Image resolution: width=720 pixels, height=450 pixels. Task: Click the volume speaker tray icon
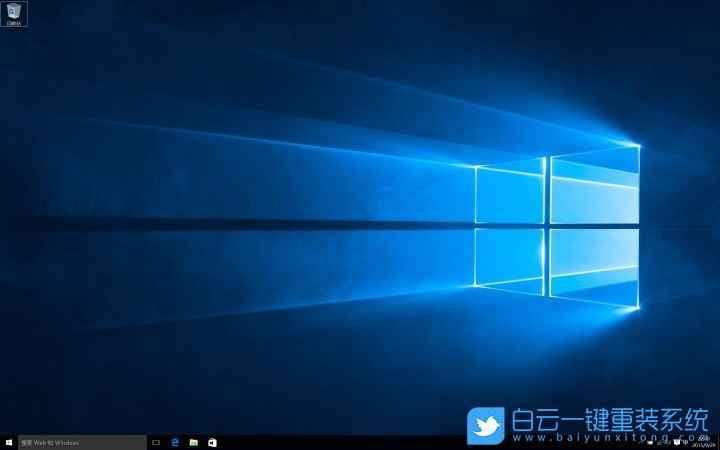[x=667, y=442]
